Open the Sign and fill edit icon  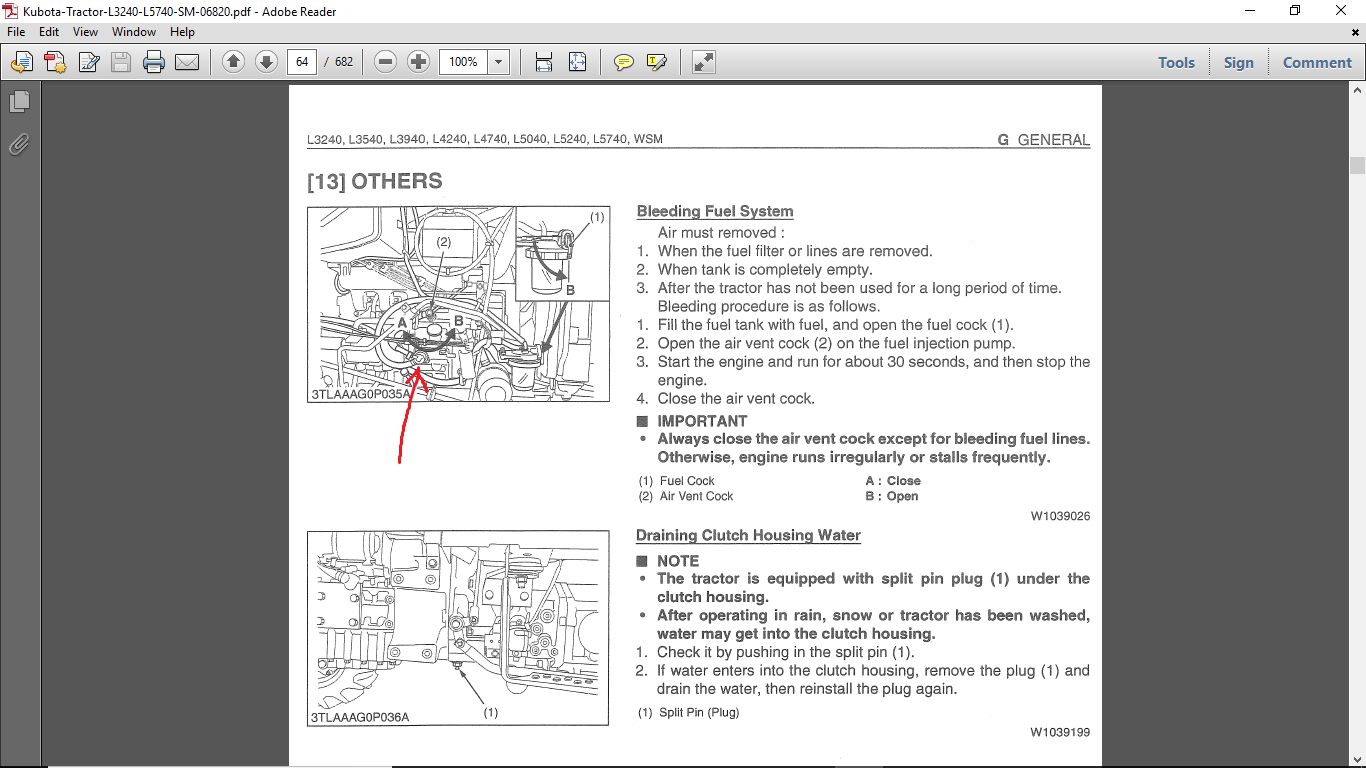tap(88, 62)
